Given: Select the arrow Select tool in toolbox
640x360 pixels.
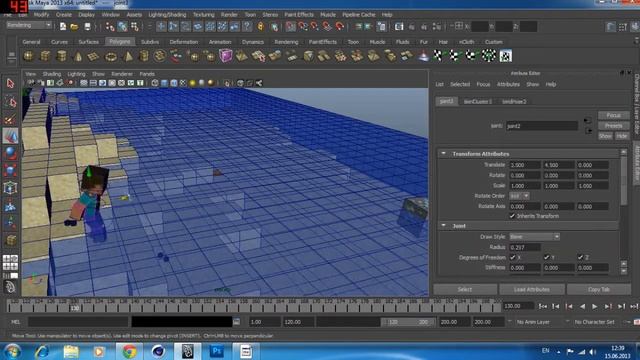Looking at the screenshot, I should 10,84.
